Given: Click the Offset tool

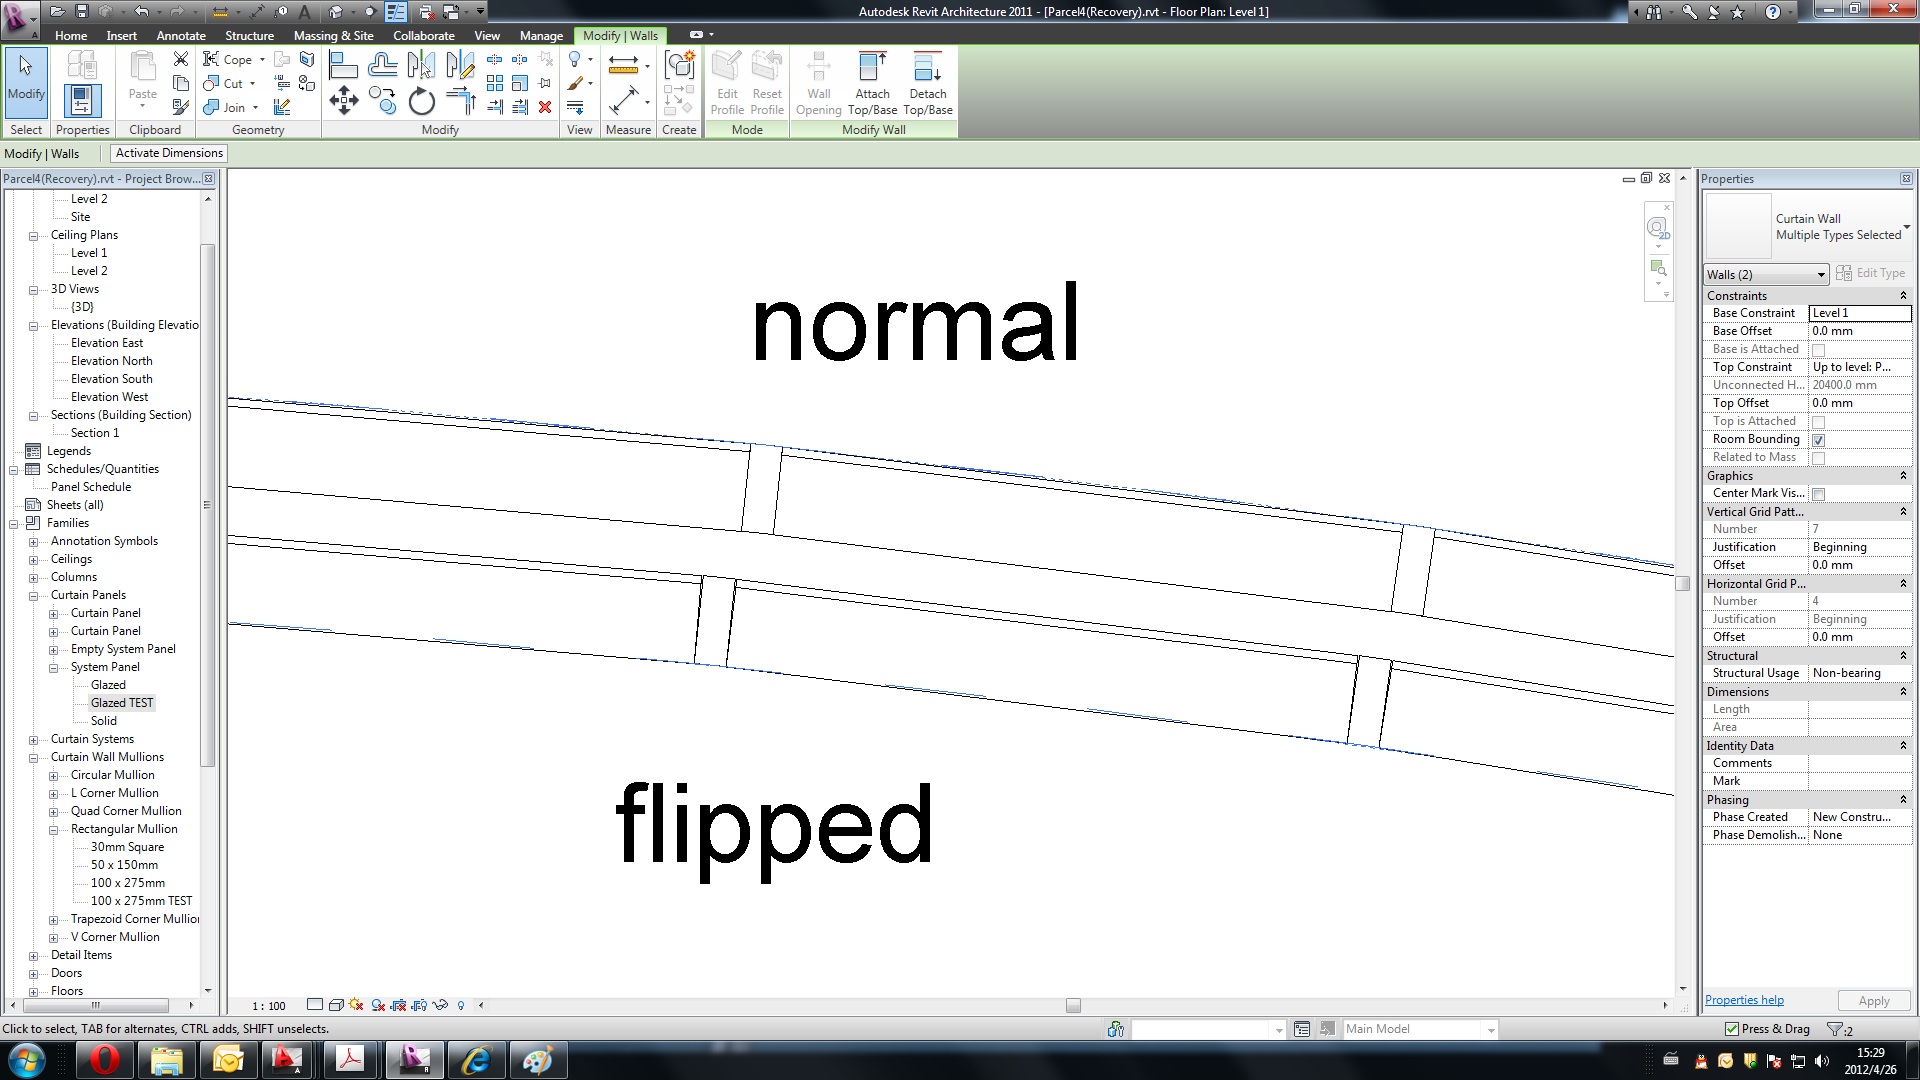Looking at the screenshot, I should (x=382, y=66).
